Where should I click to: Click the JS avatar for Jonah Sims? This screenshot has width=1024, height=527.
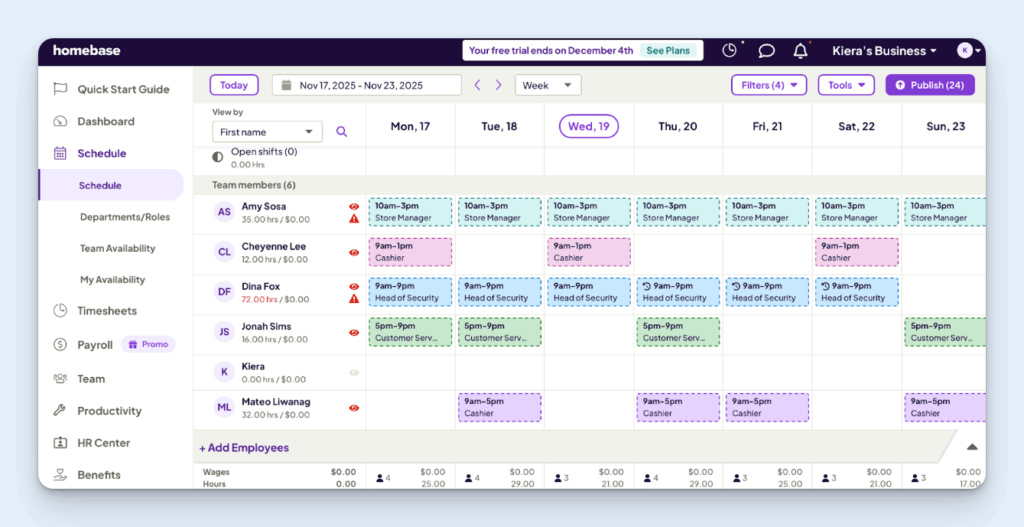pos(224,332)
